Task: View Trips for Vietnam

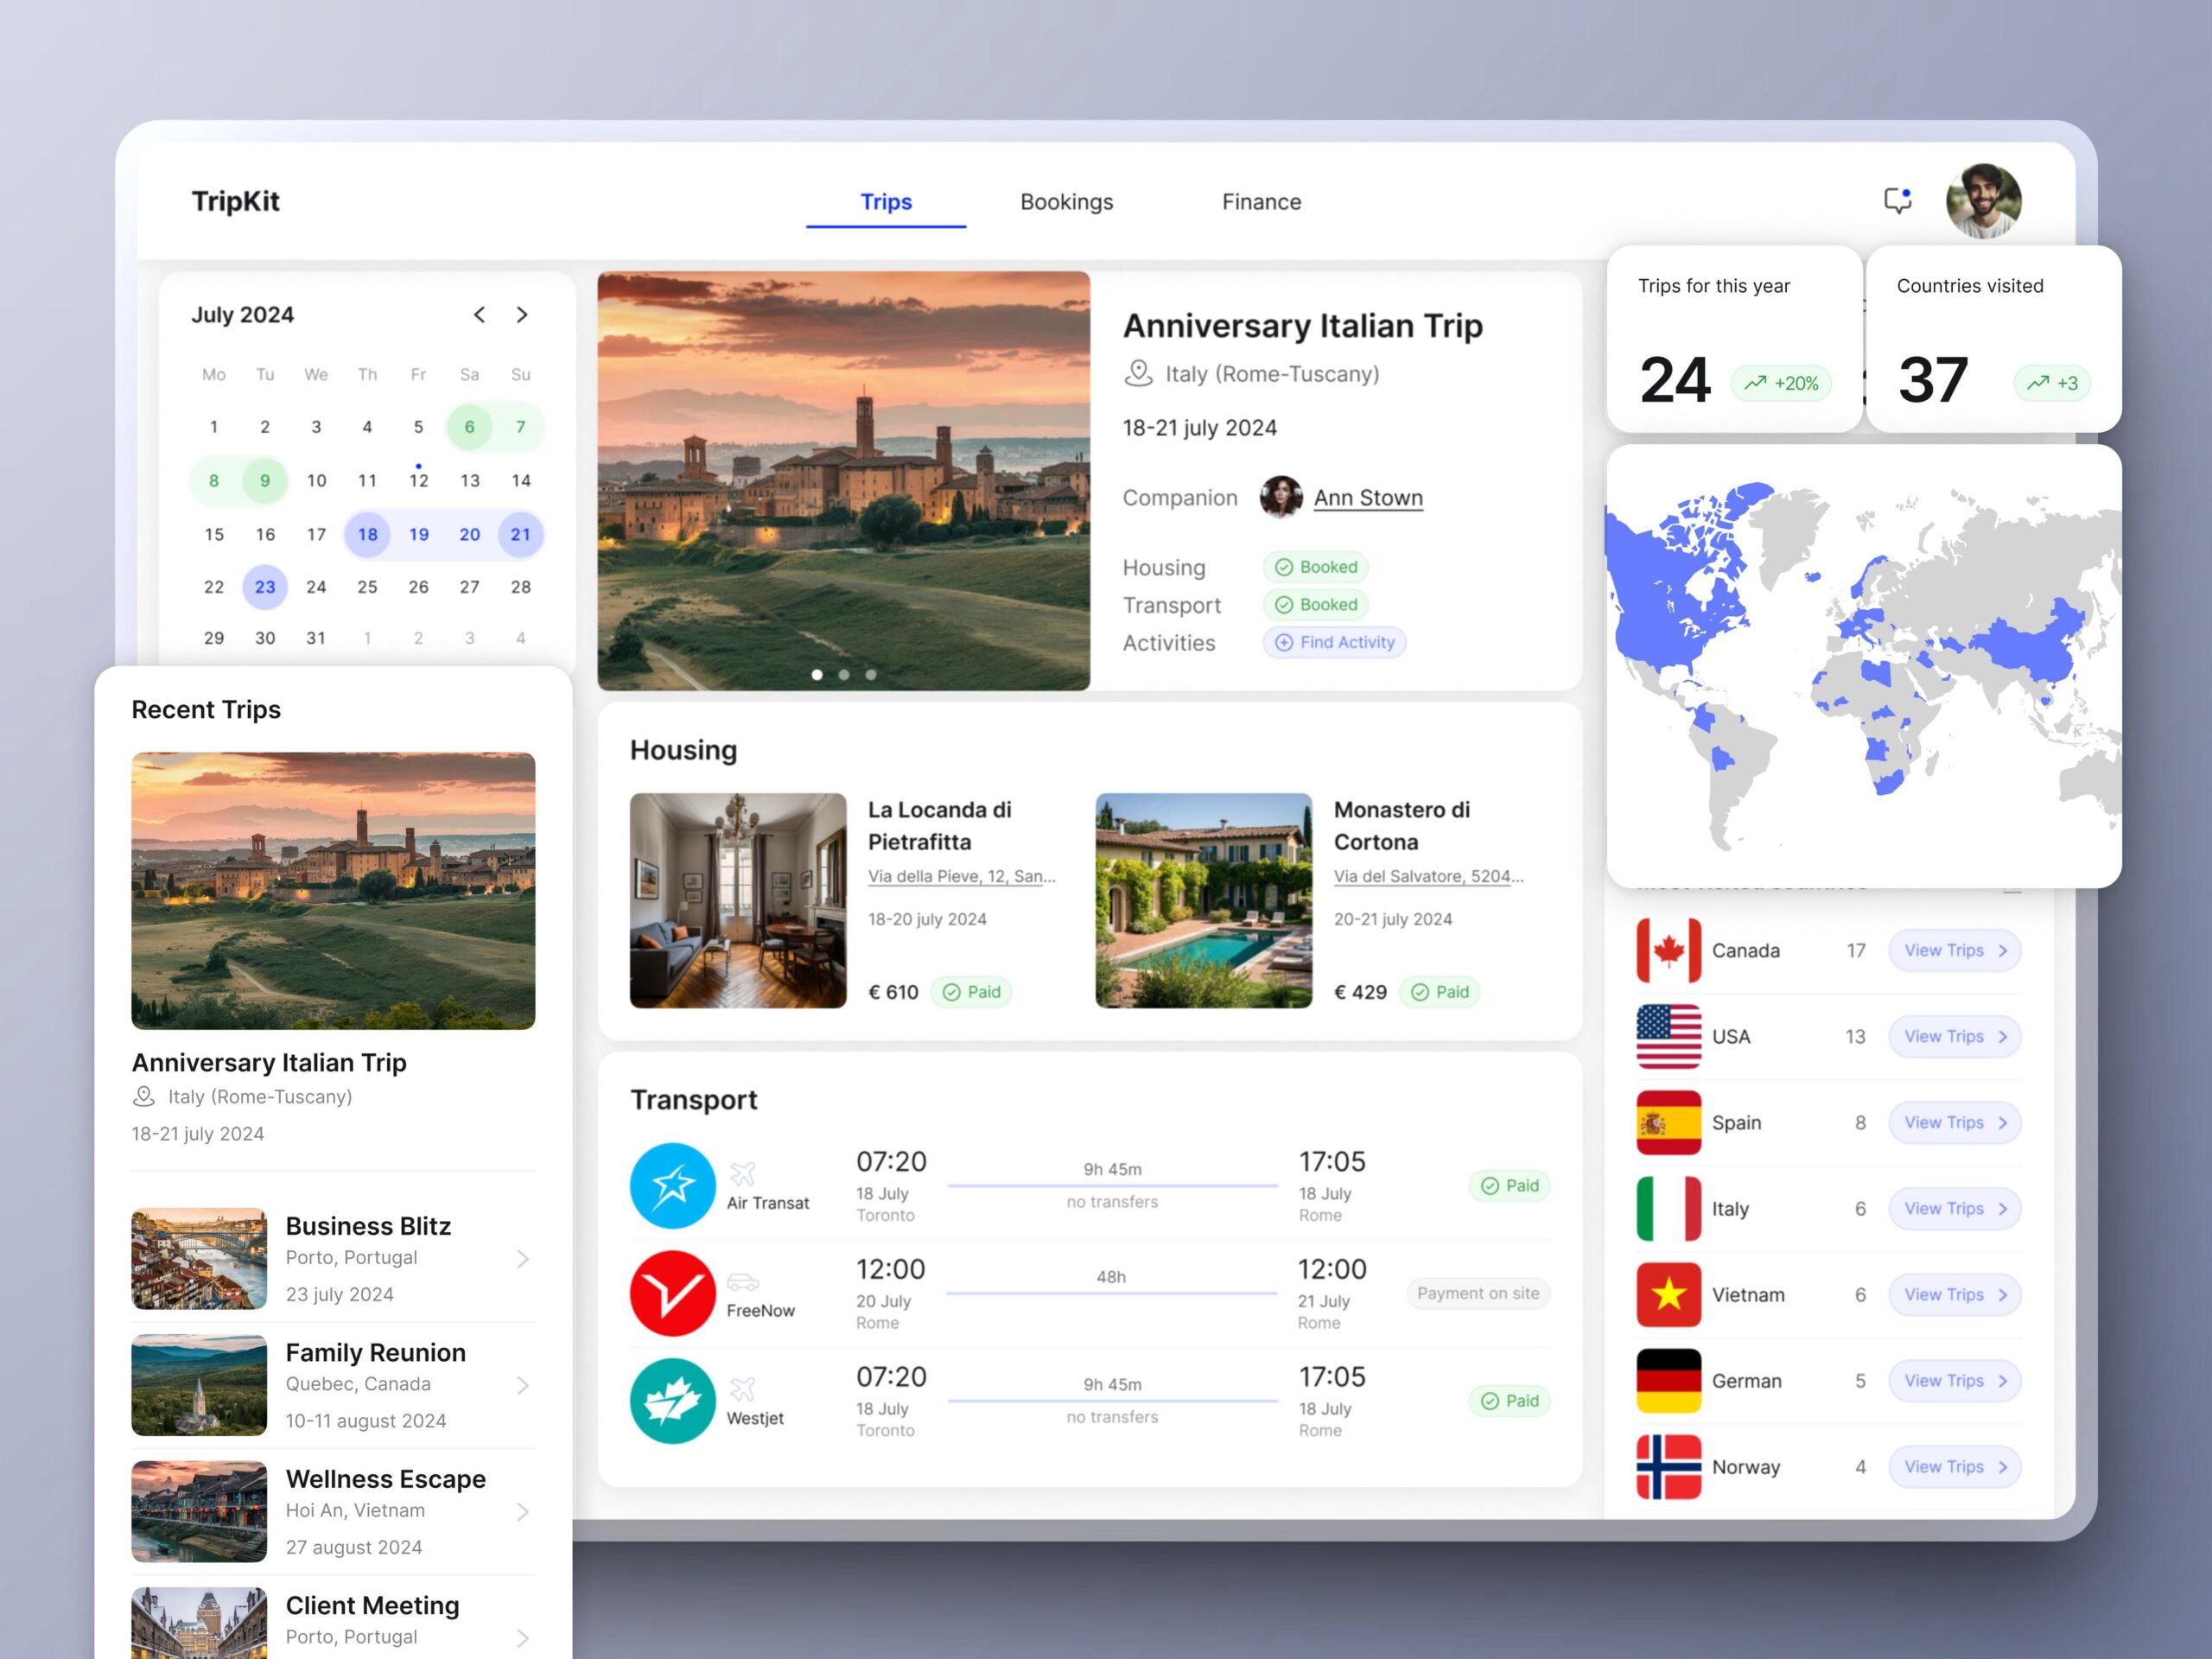Action: click(x=1955, y=1295)
